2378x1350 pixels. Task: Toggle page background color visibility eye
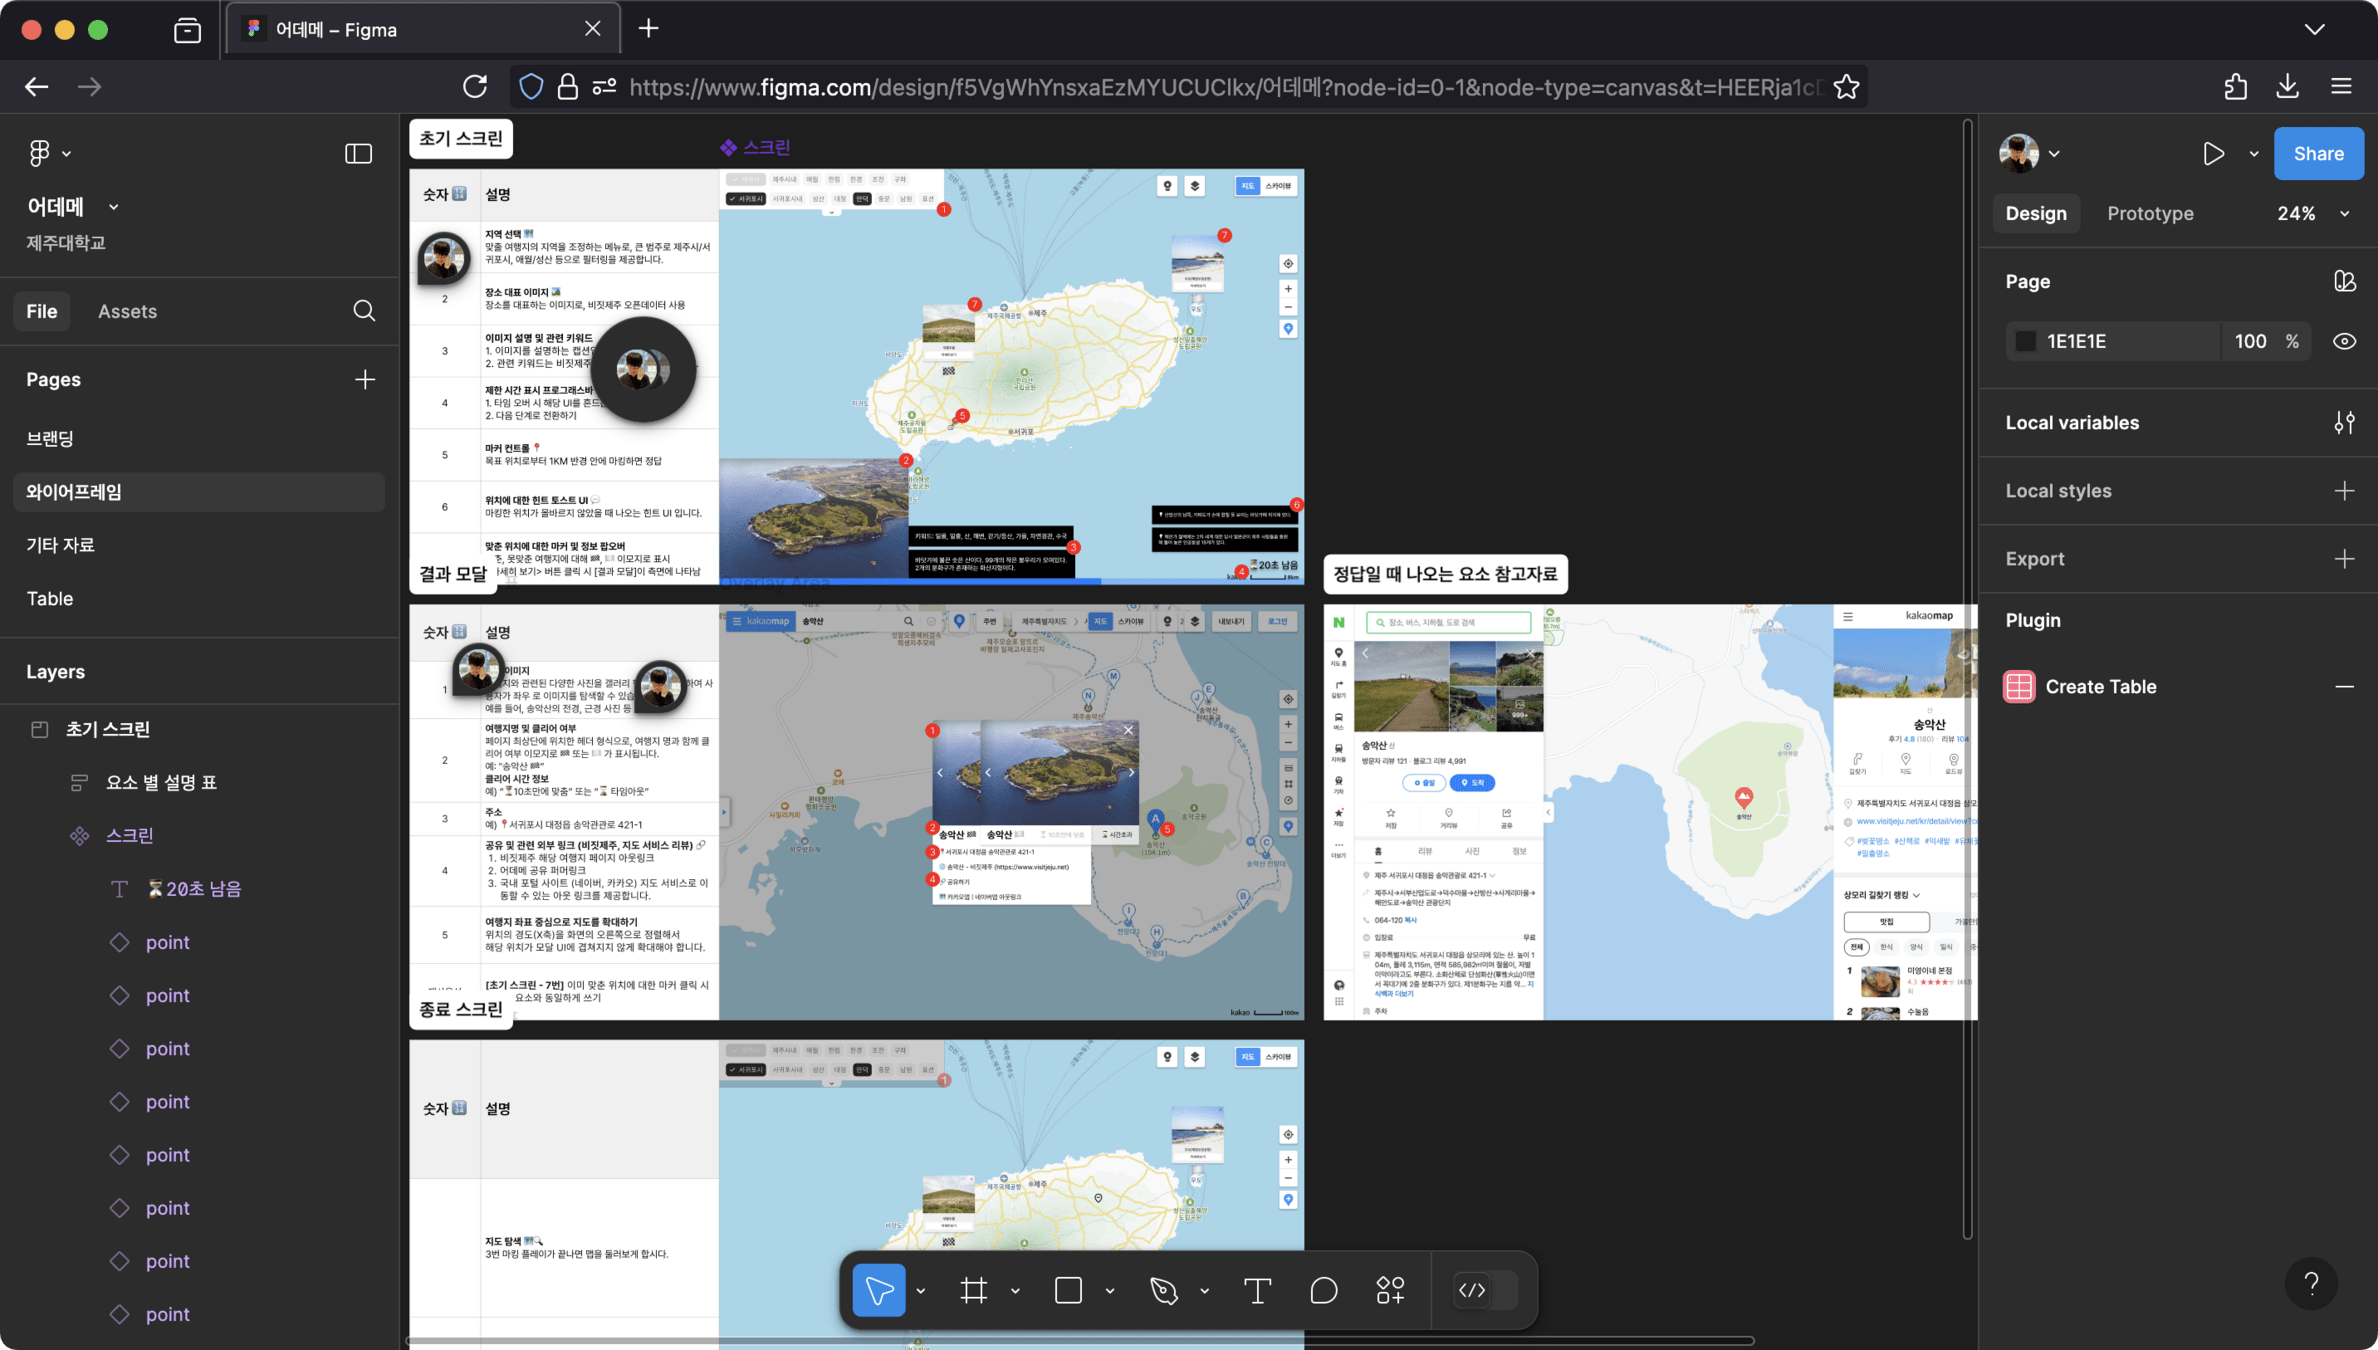coord(2344,341)
